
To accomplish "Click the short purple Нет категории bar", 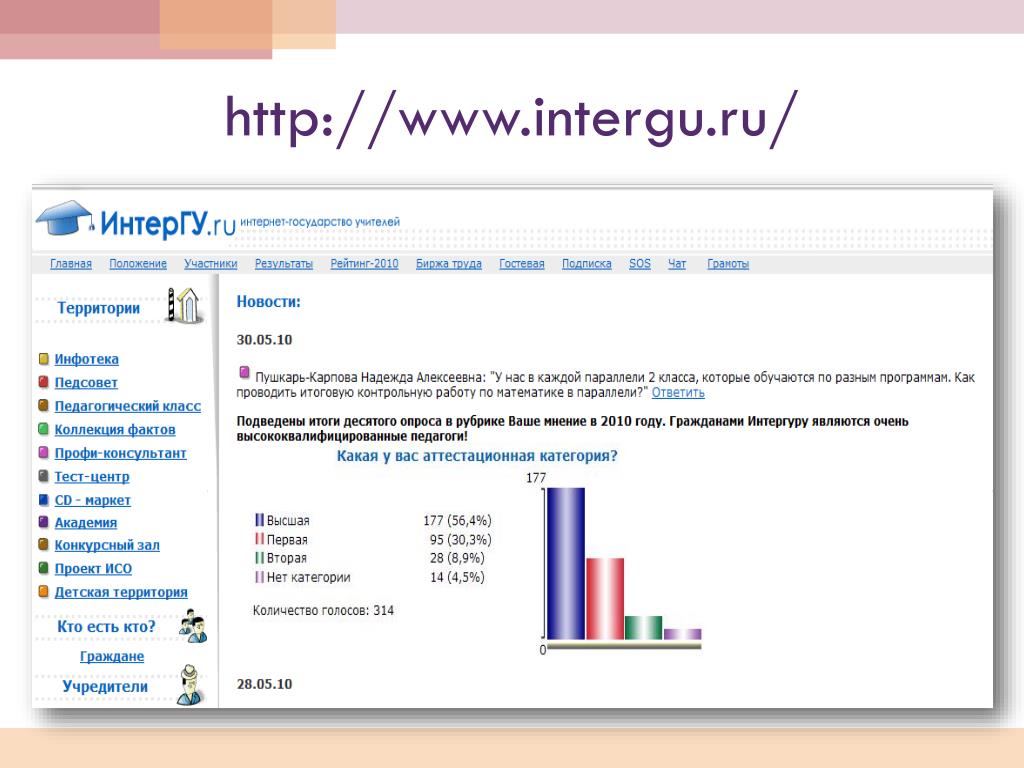I will tap(682, 634).
